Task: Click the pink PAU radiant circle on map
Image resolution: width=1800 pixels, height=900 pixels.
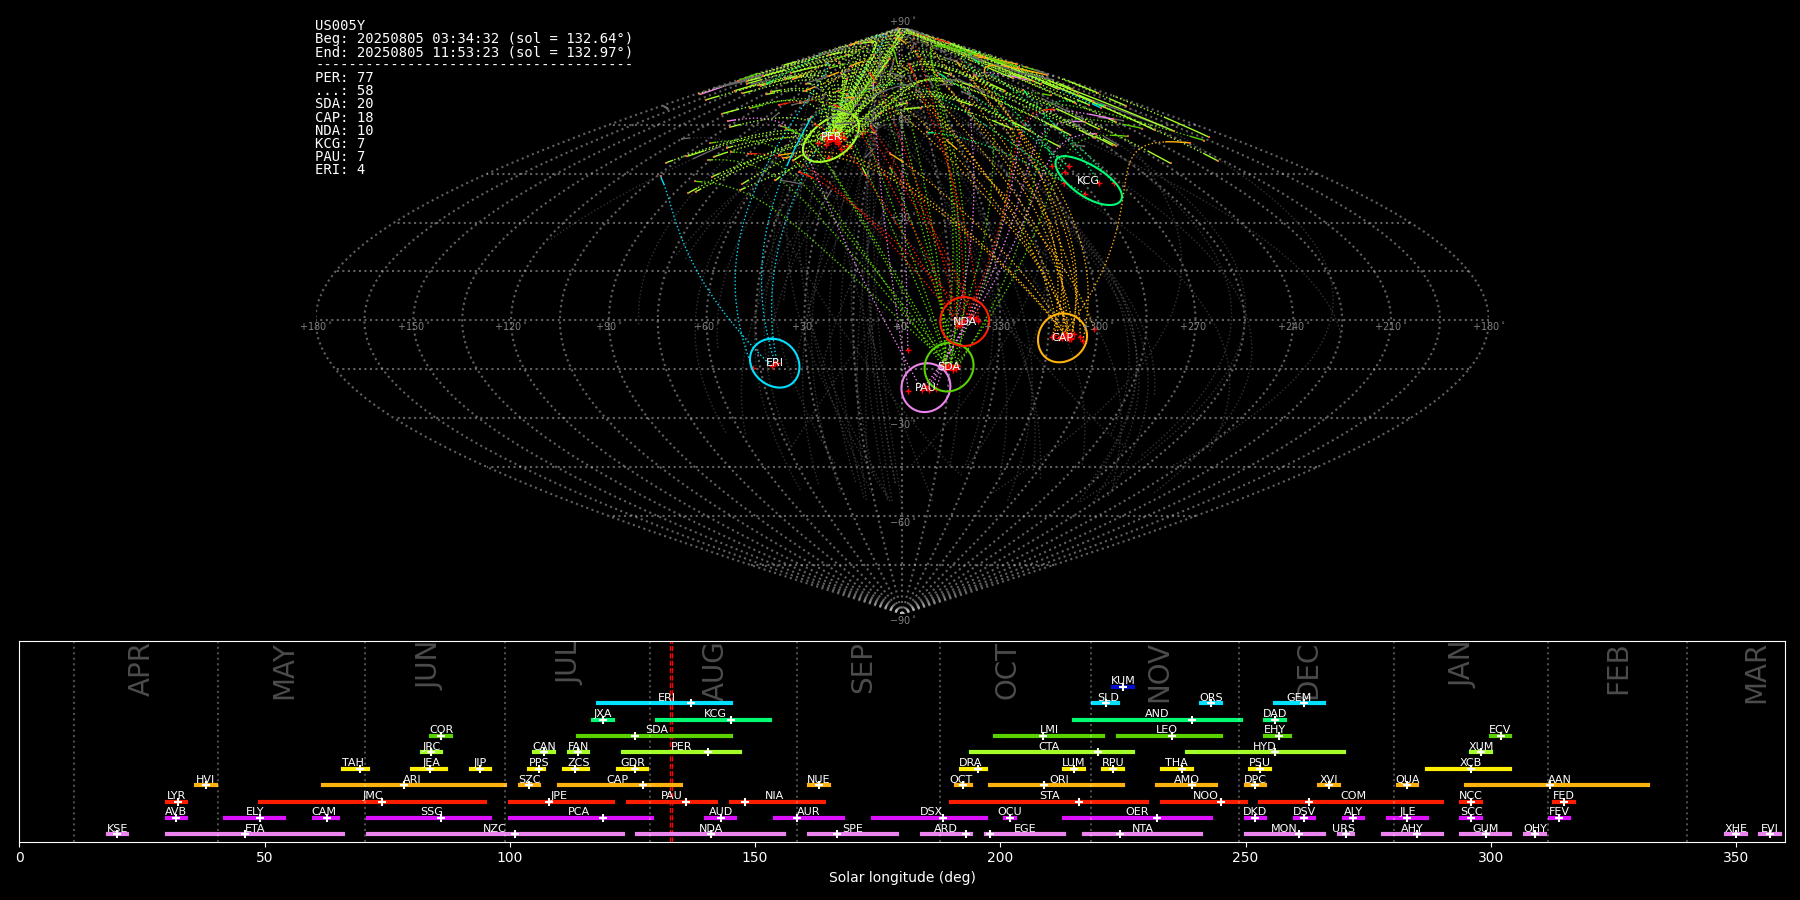Action: [x=925, y=388]
